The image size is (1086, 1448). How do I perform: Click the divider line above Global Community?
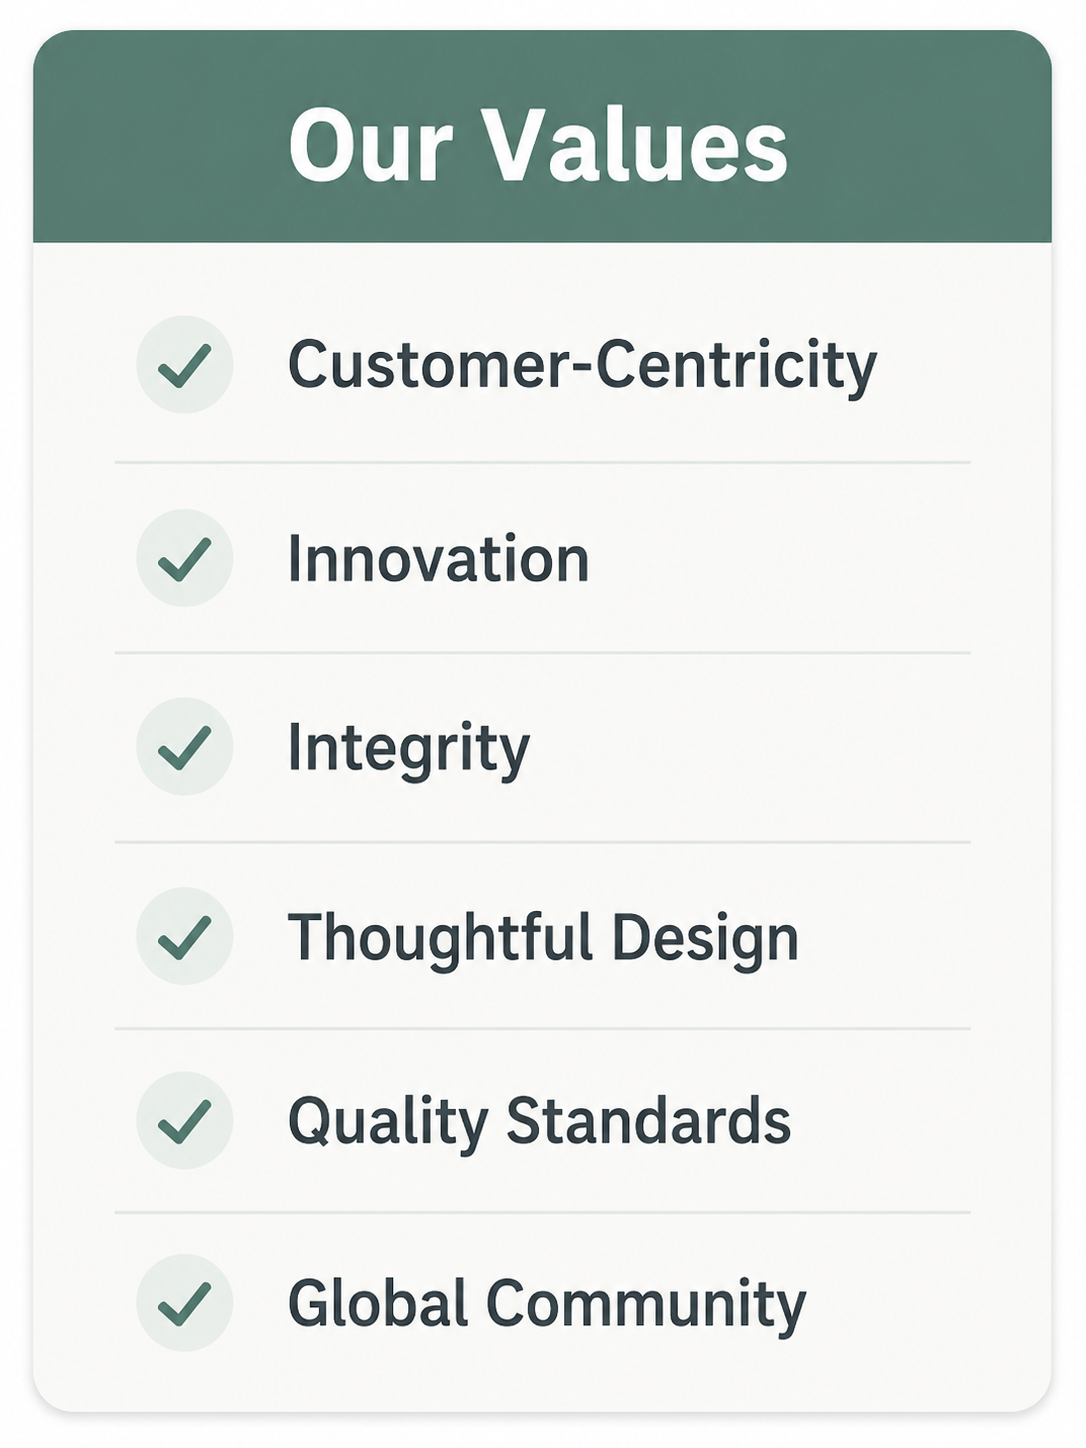[x=543, y=1213]
